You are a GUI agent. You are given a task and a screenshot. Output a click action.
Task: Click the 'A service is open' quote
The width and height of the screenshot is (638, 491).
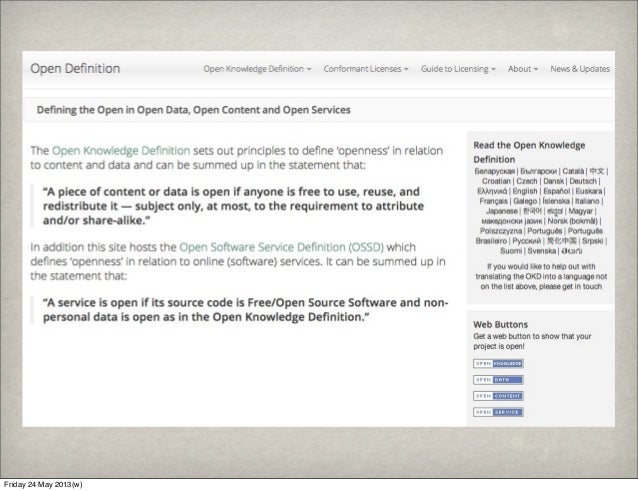[x=245, y=310]
